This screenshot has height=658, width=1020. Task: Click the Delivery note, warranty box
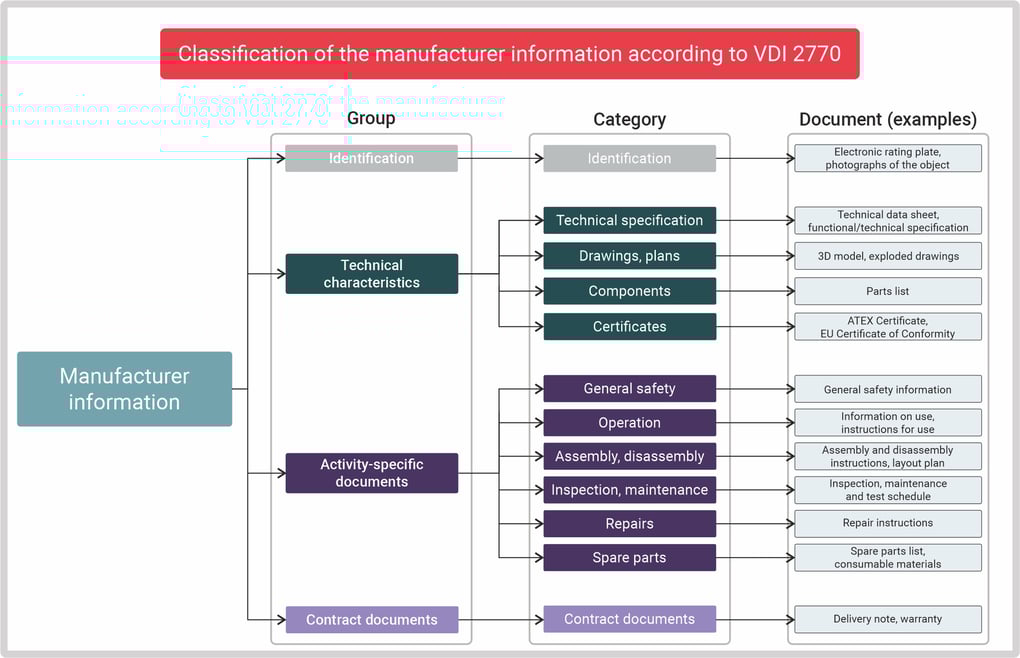pyautogui.click(x=888, y=619)
